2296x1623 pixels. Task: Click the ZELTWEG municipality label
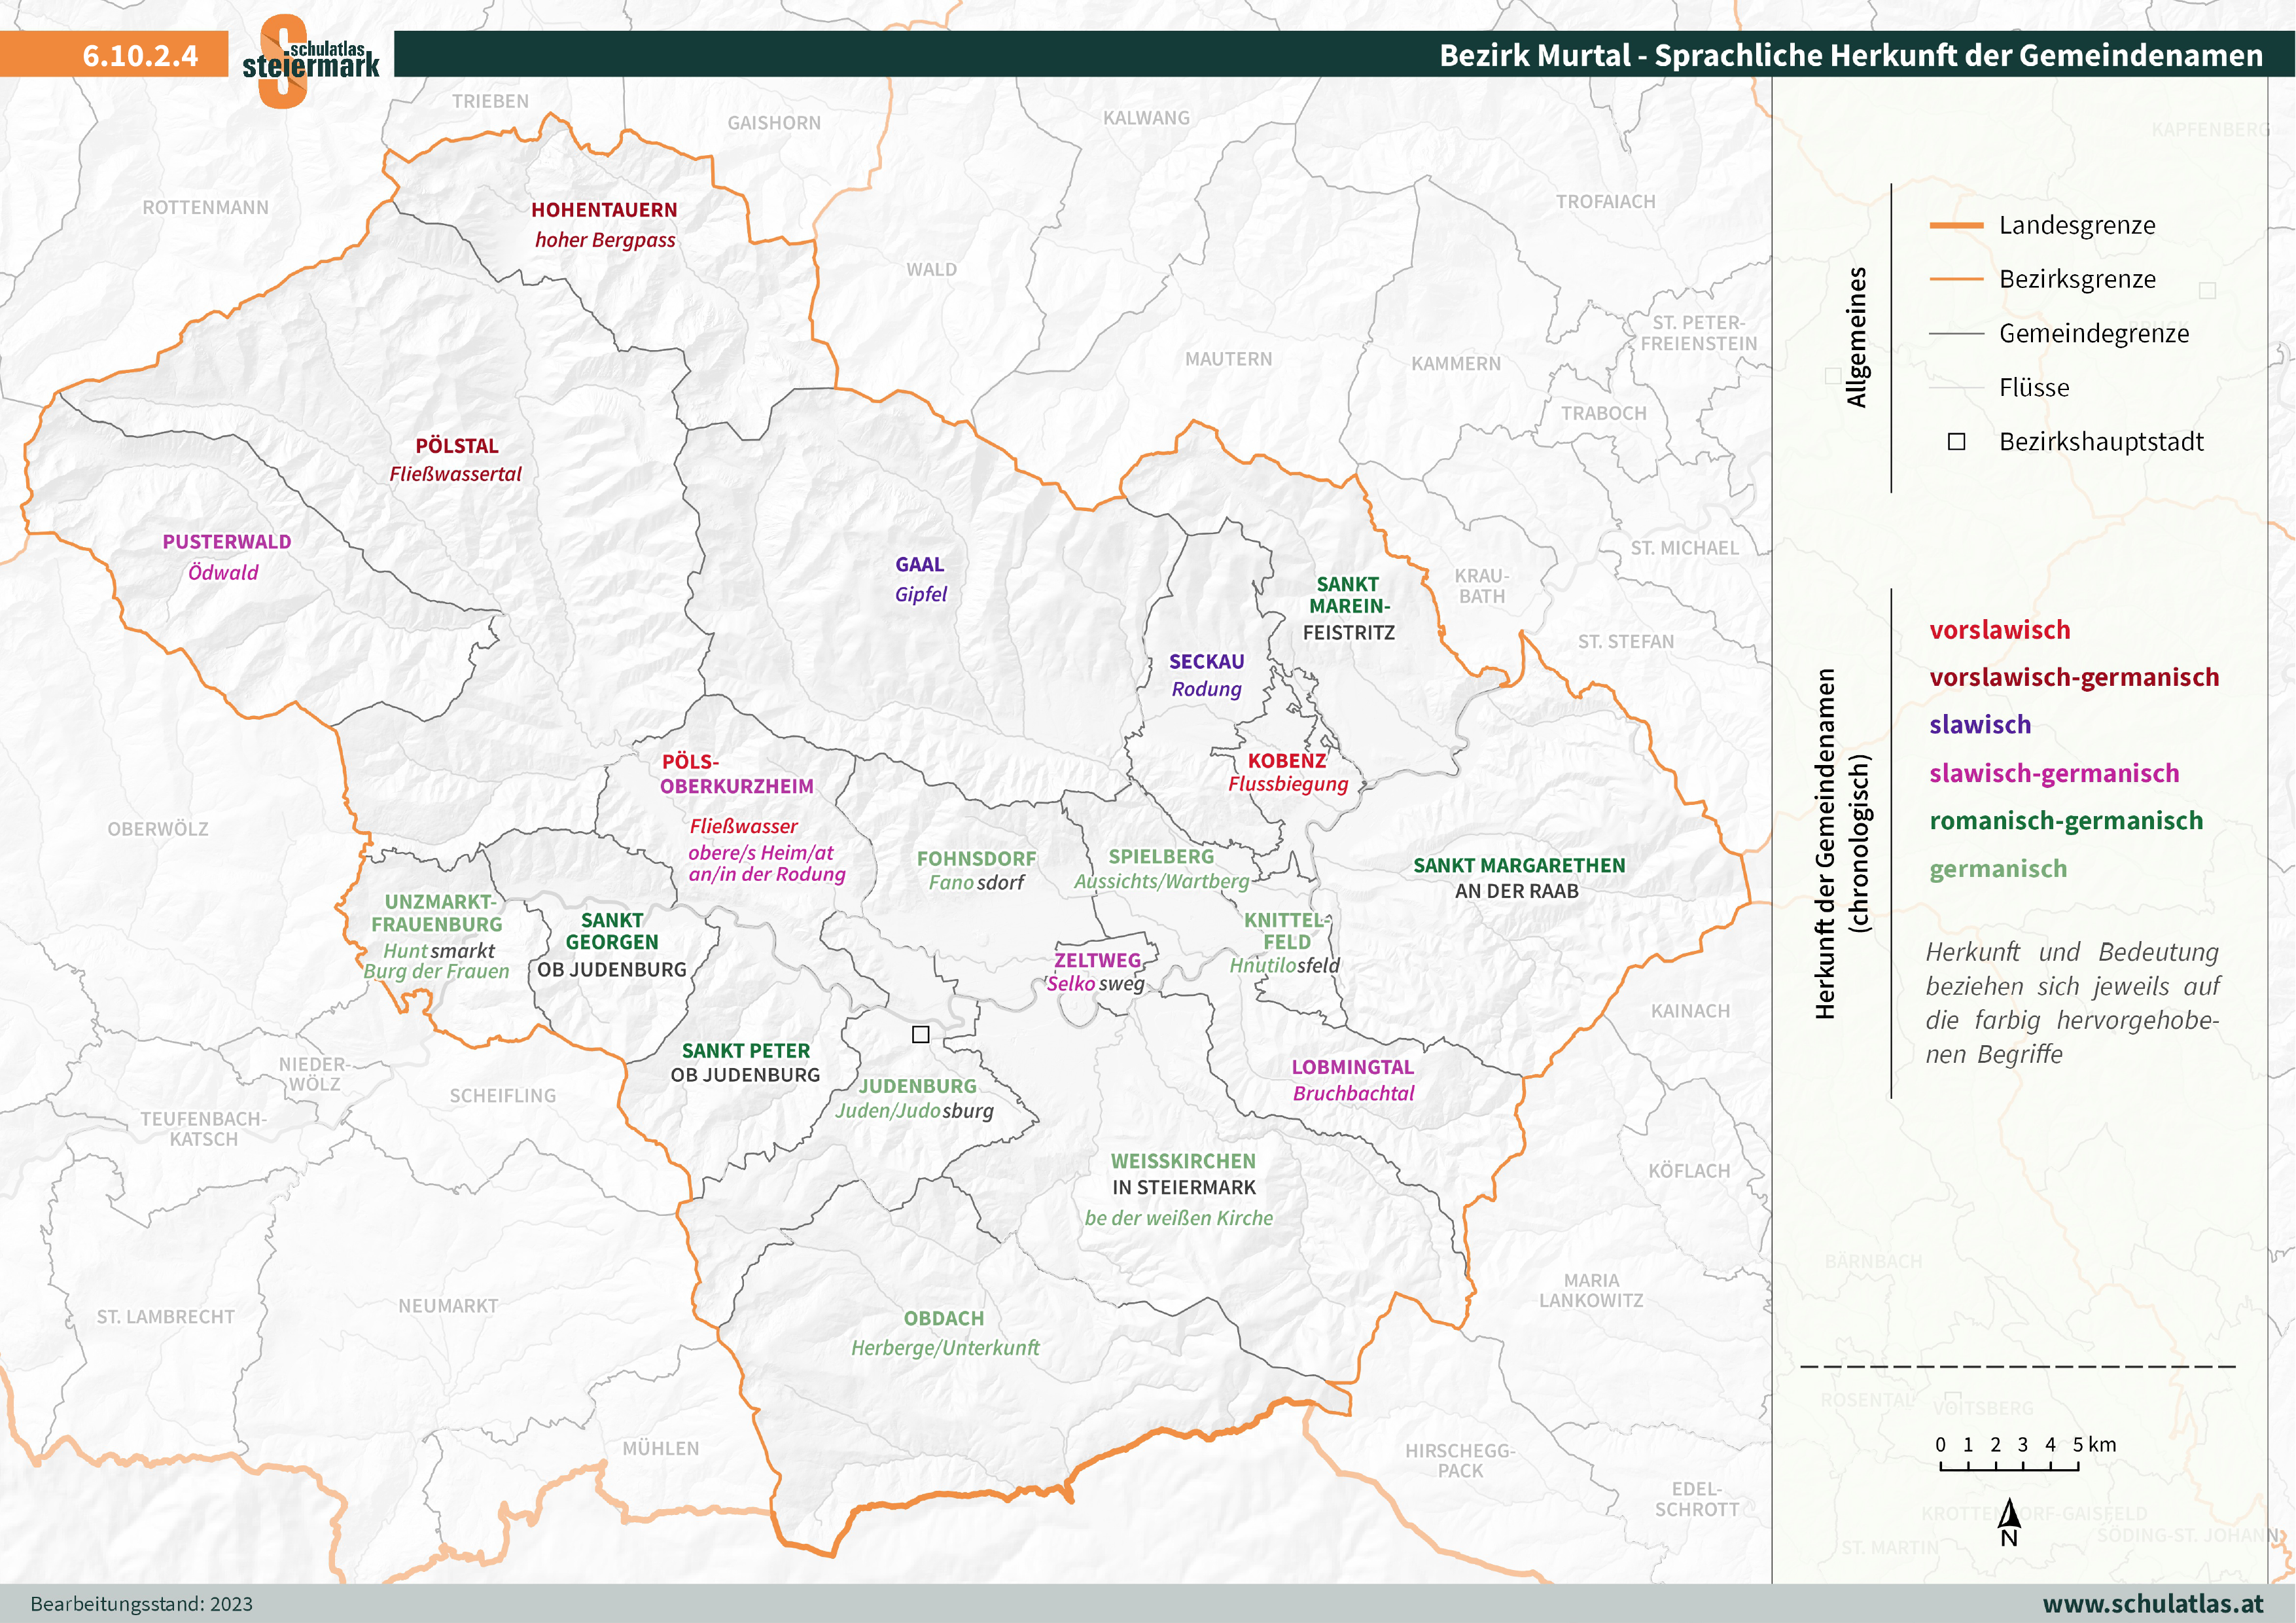1097,960
